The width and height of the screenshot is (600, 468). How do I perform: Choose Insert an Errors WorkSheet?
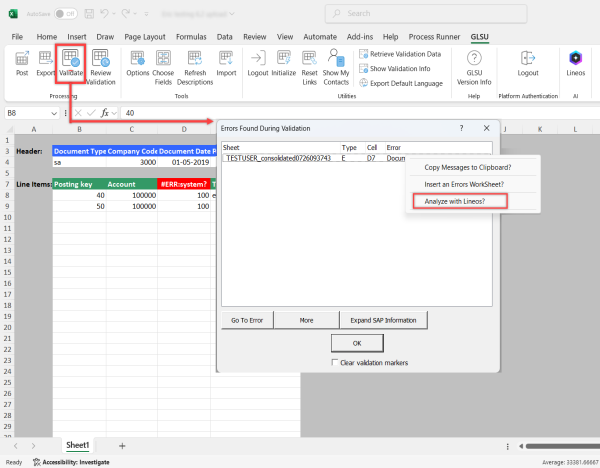(464, 184)
